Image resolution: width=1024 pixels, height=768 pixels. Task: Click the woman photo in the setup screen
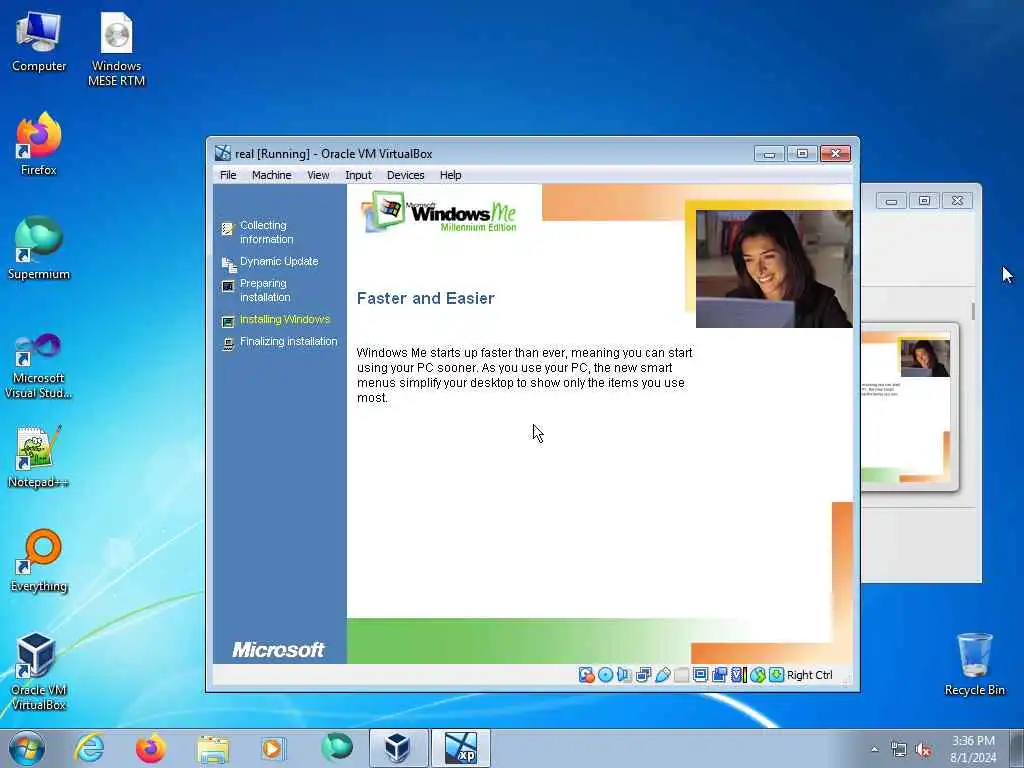(x=774, y=268)
